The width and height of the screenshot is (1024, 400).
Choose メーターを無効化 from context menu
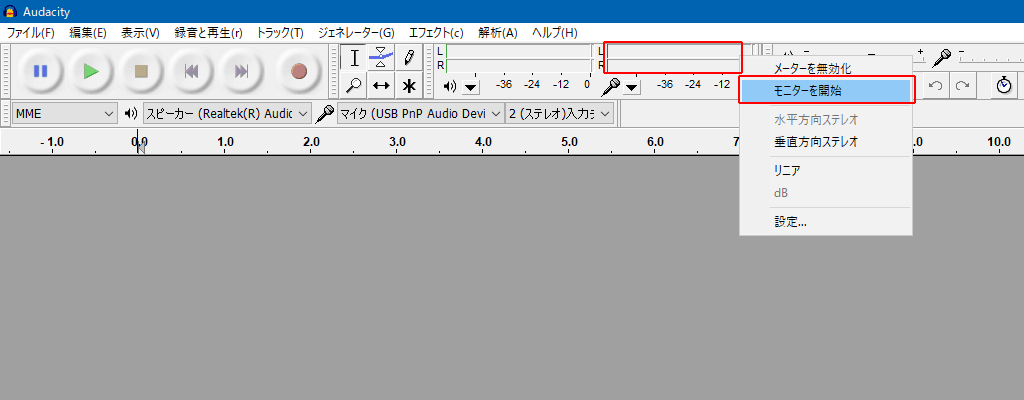(x=825, y=68)
